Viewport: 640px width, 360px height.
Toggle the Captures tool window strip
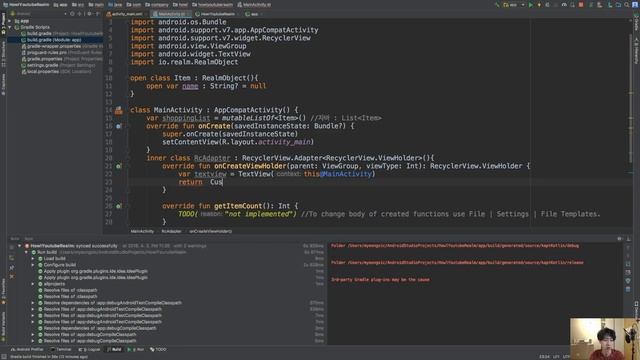(3, 85)
